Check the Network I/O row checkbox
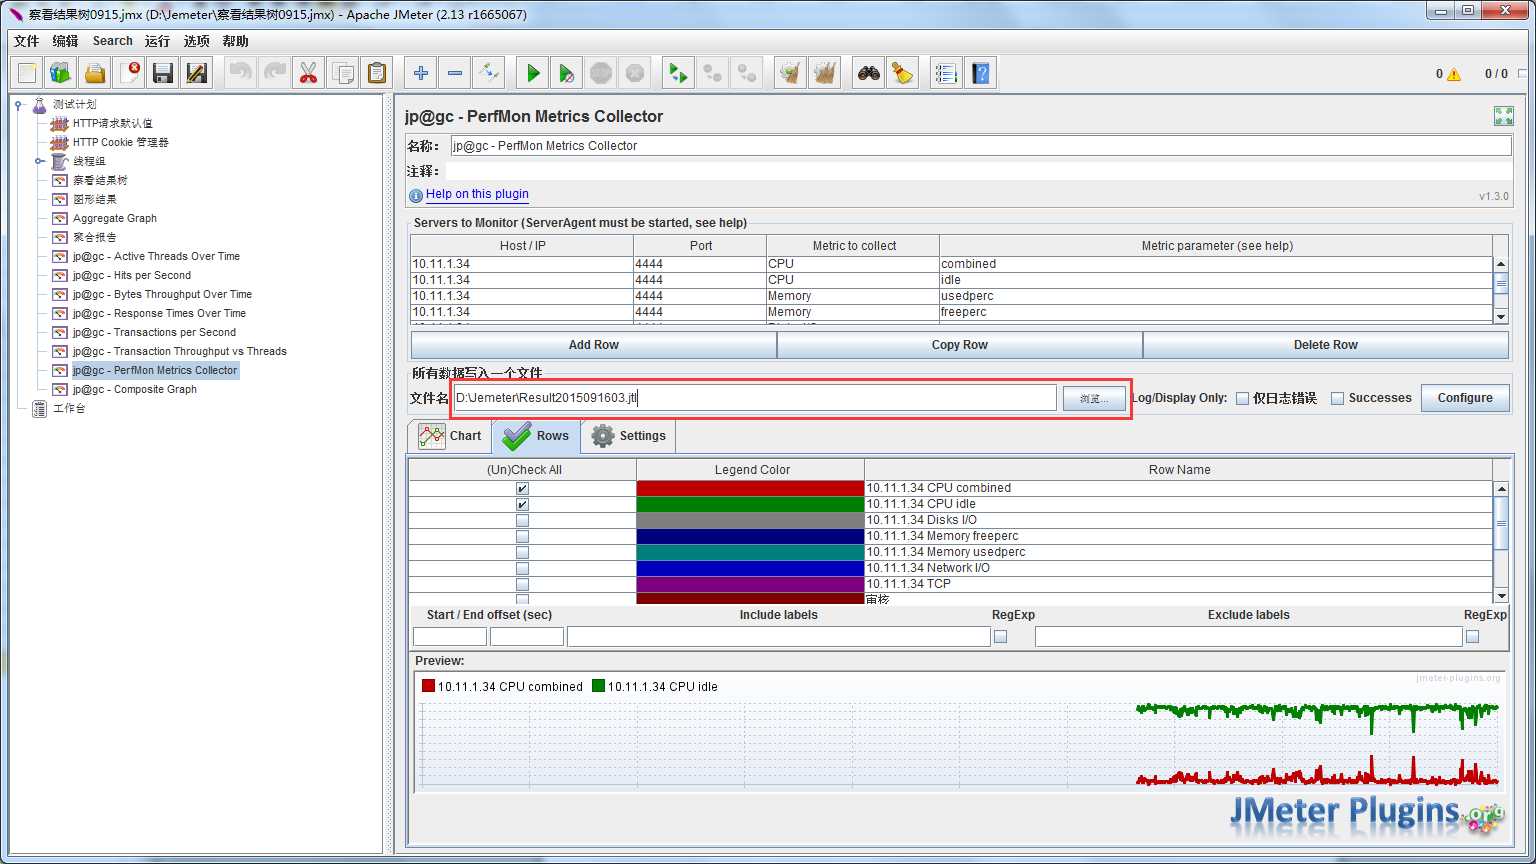Screen dimensions: 1536x864 522,569
